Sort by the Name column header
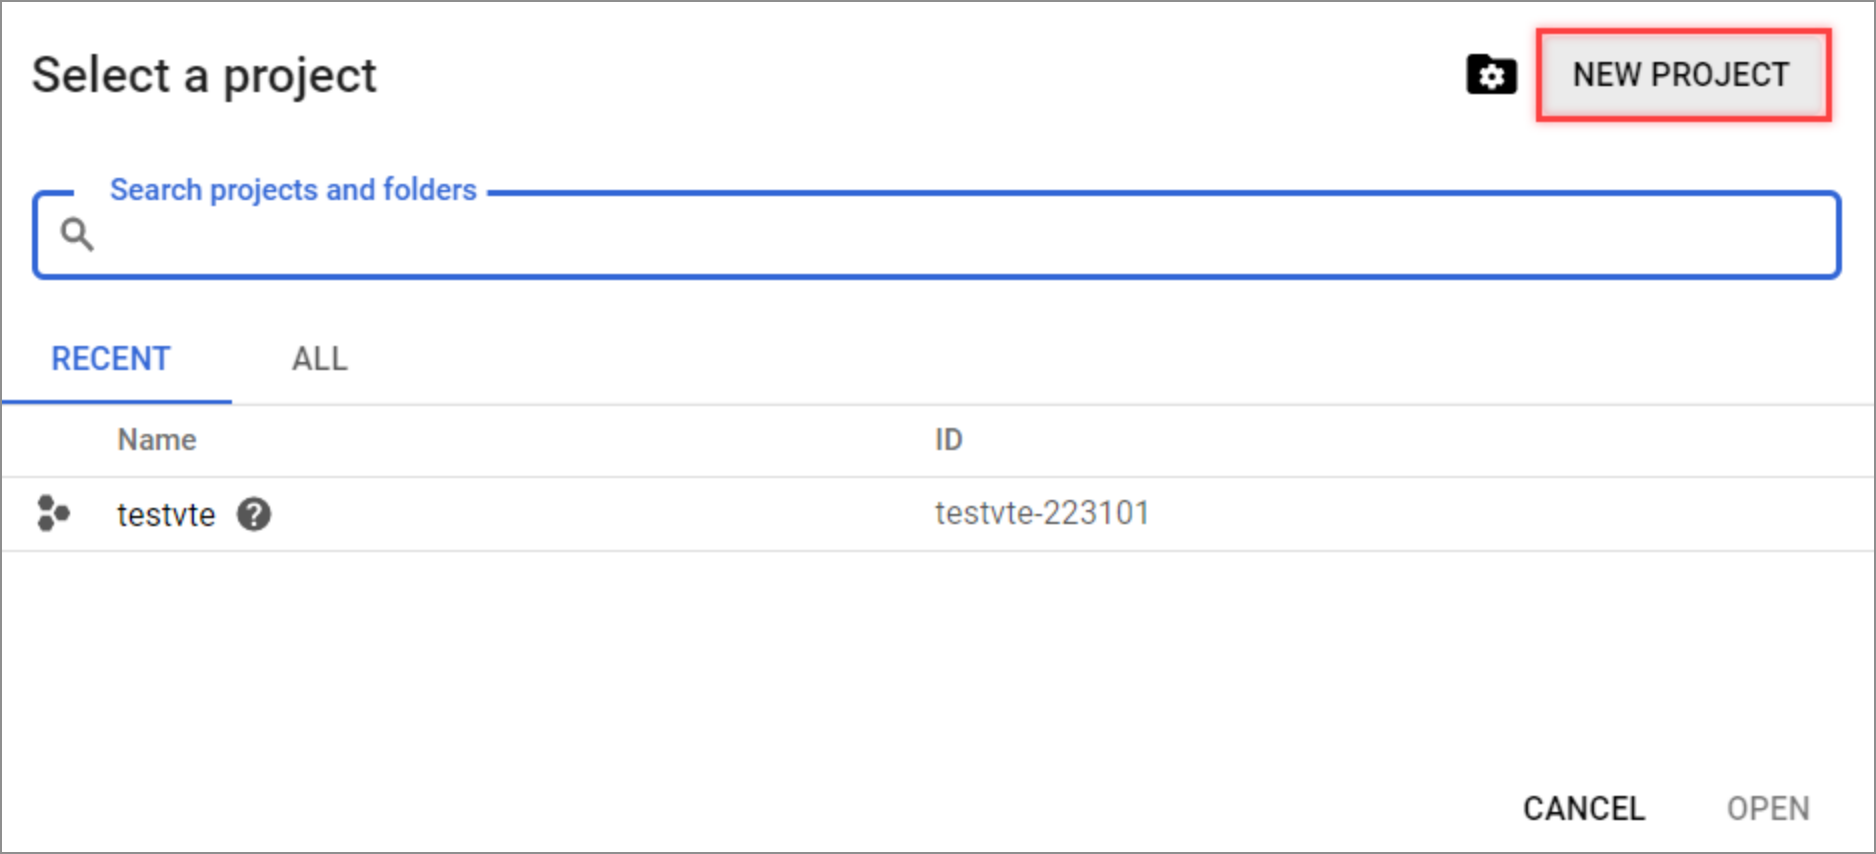The image size is (1876, 854). (x=157, y=440)
